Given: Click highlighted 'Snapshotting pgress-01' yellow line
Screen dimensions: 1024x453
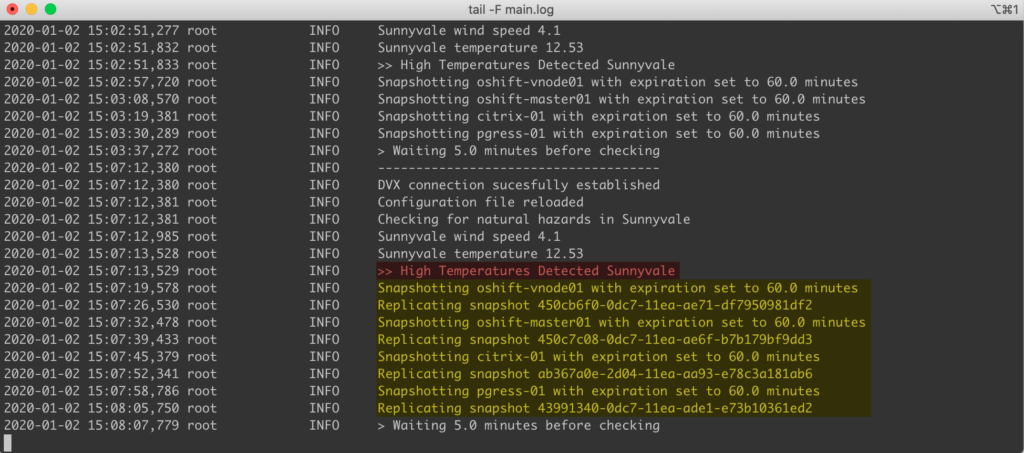Looking at the screenshot, I should pyautogui.click(x=598, y=391).
